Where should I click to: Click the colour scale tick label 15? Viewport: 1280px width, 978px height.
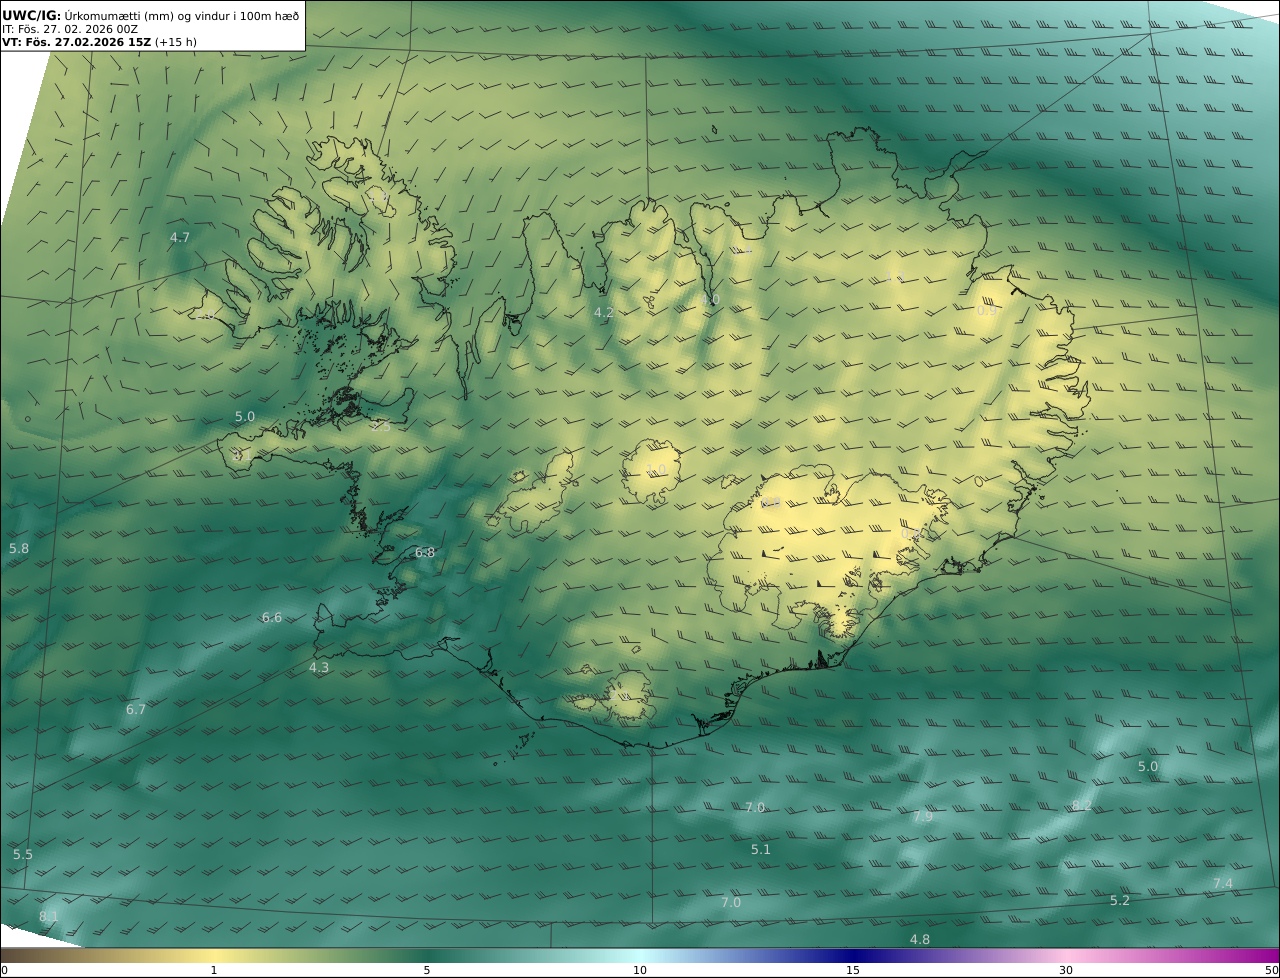point(853,970)
